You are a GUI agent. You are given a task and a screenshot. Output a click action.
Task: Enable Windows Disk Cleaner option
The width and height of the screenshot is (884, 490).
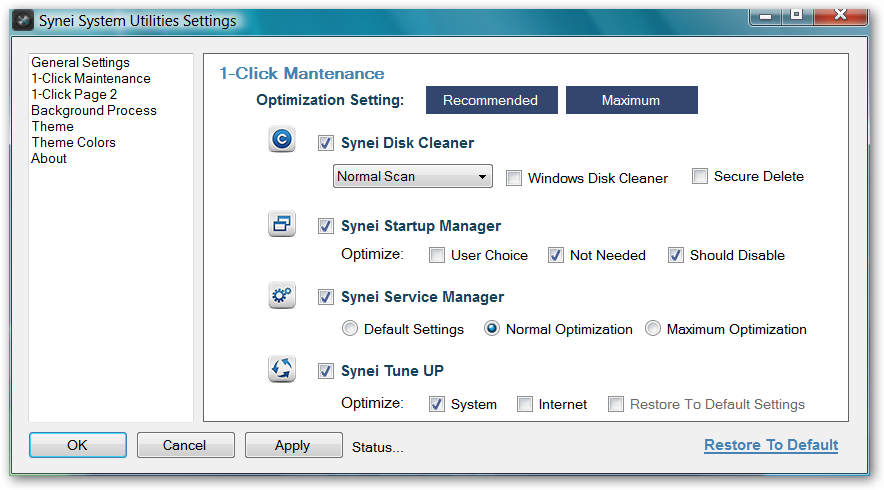pyautogui.click(x=514, y=178)
